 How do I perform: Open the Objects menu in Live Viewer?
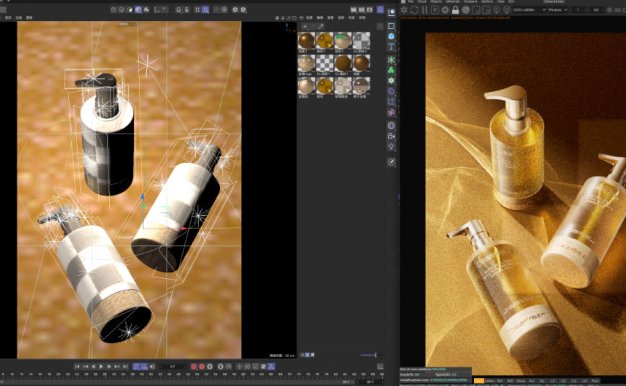pos(436,2)
